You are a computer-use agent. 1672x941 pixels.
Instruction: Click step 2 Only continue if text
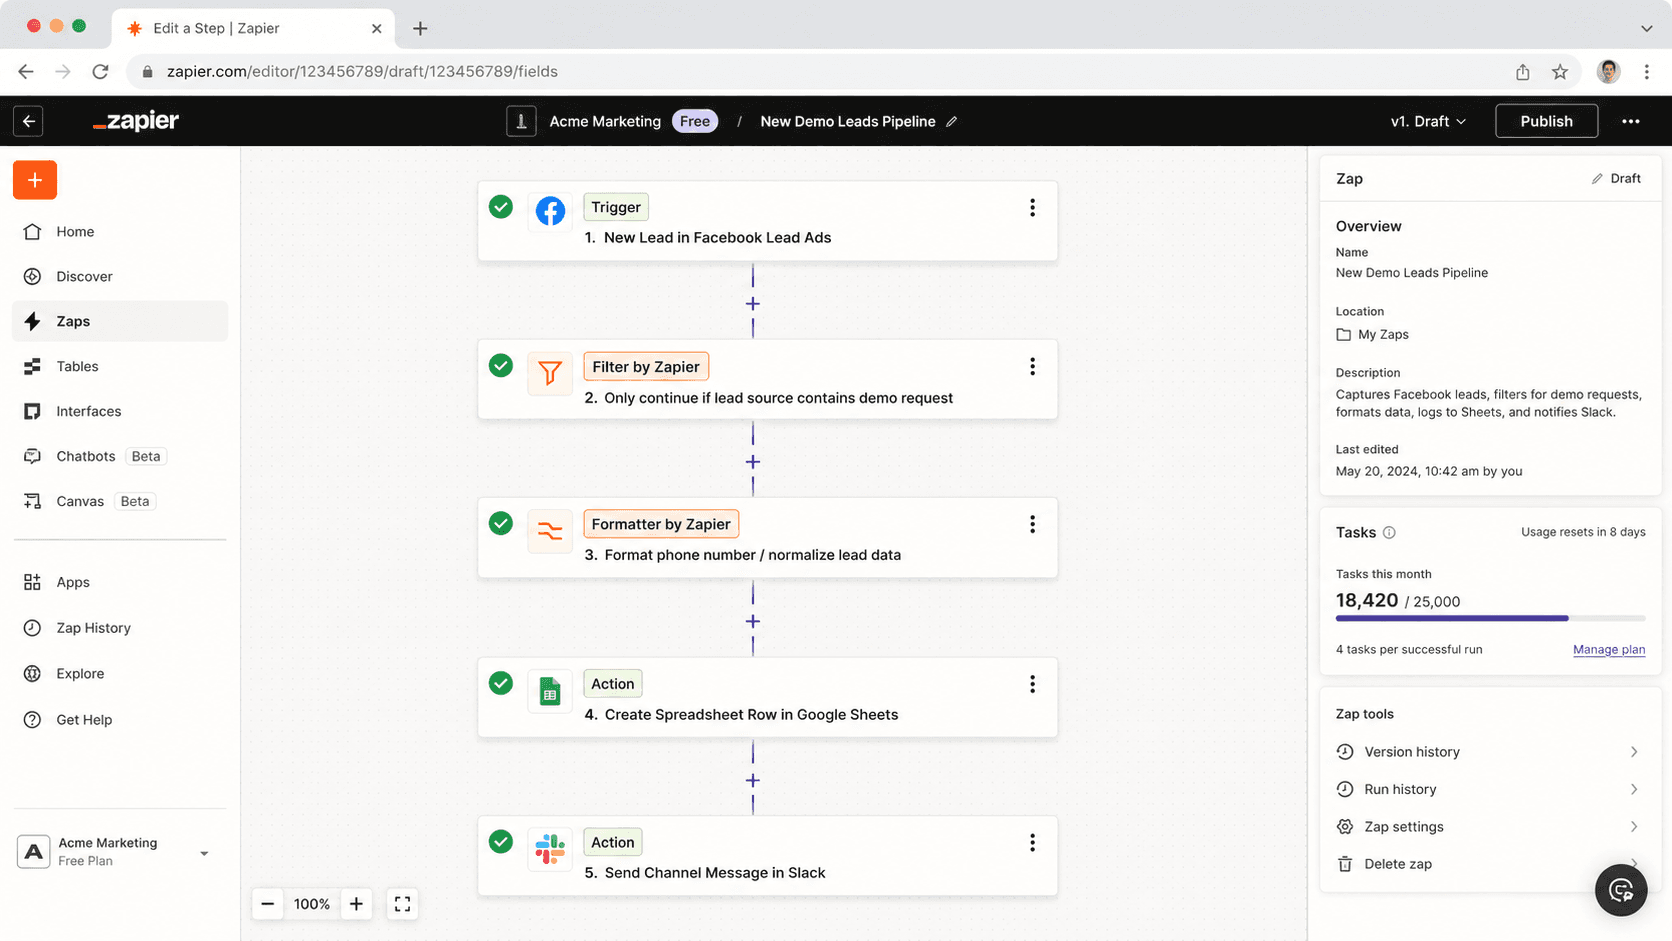pos(779,398)
